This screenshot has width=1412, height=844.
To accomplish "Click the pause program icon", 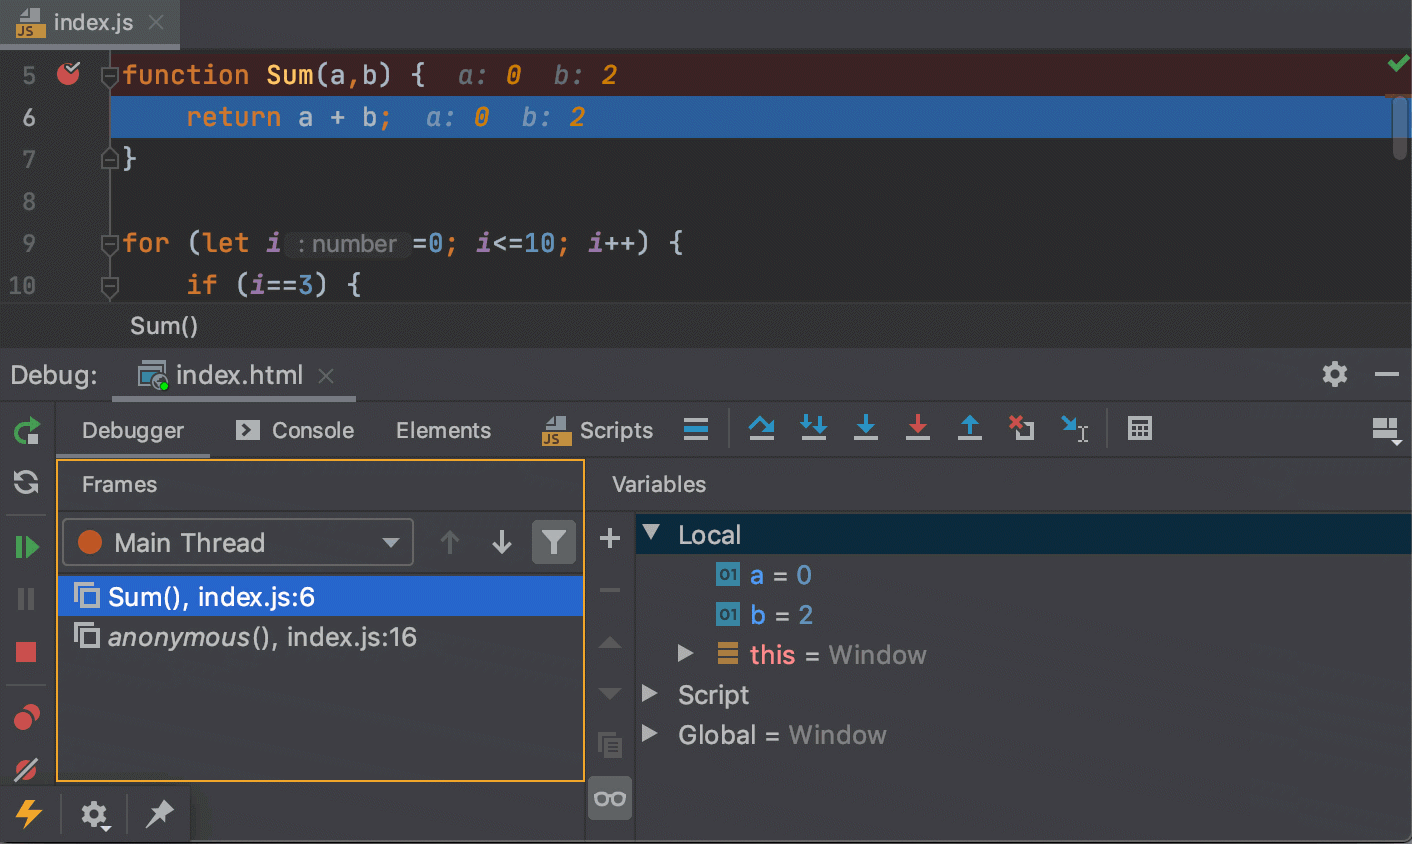I will click(x=27, y=599).
